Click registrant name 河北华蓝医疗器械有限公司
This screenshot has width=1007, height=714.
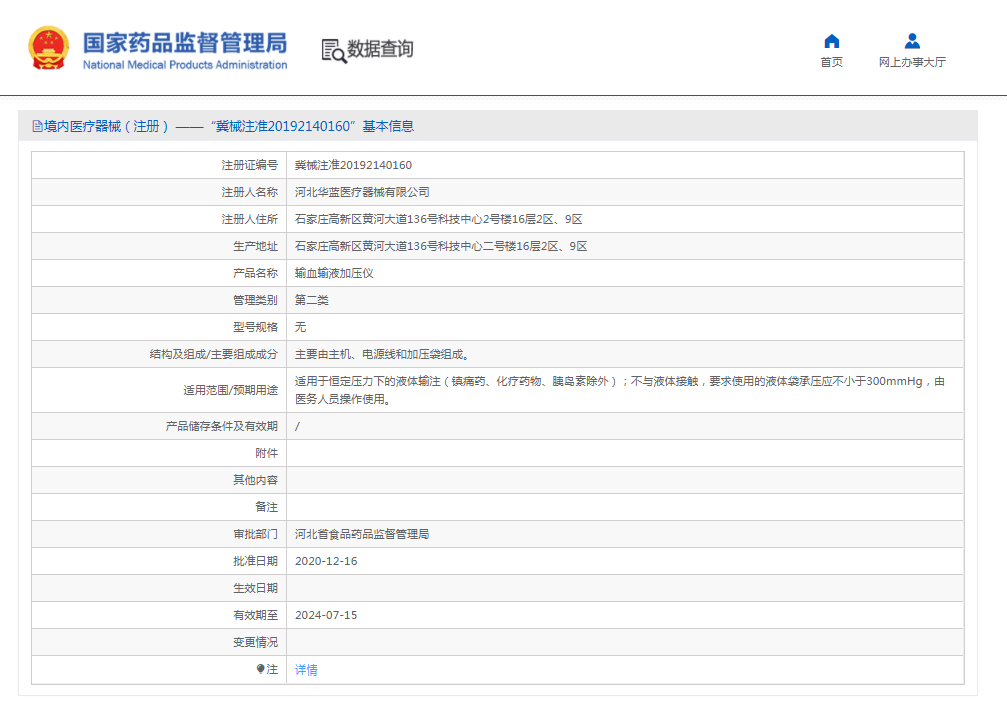(x=362, y=192)
